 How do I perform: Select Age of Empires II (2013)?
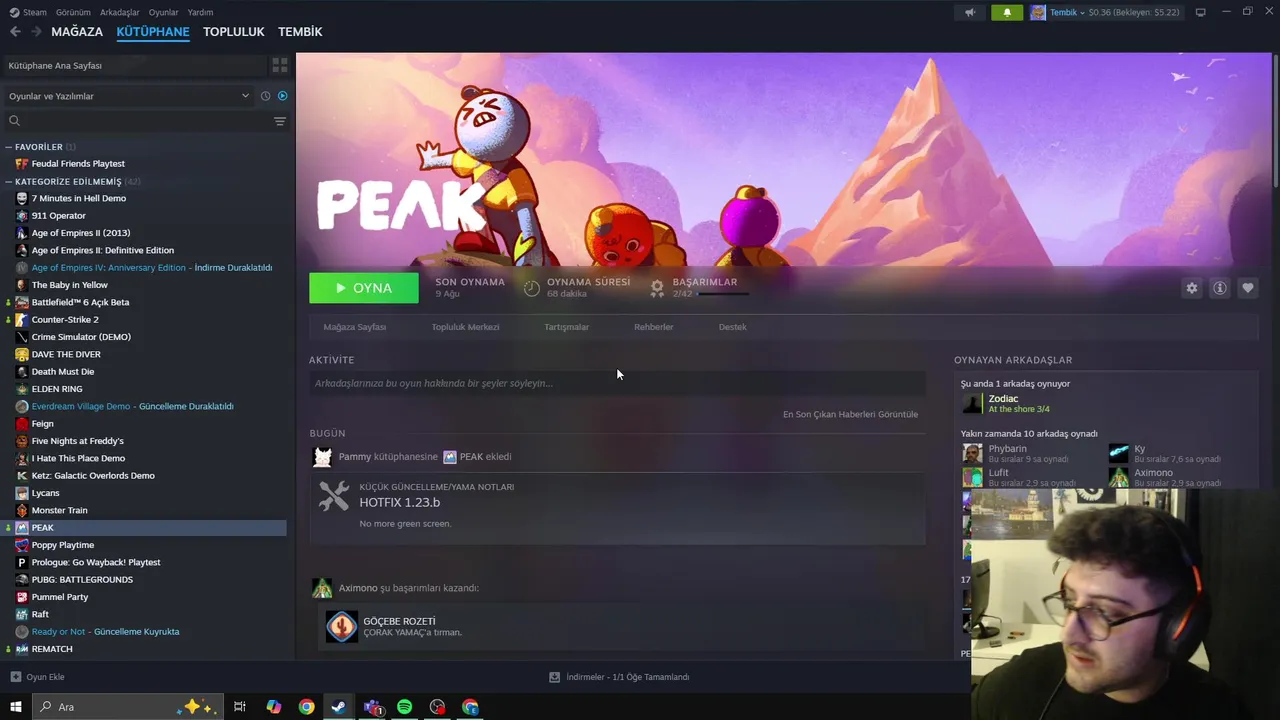click(81, 233)
